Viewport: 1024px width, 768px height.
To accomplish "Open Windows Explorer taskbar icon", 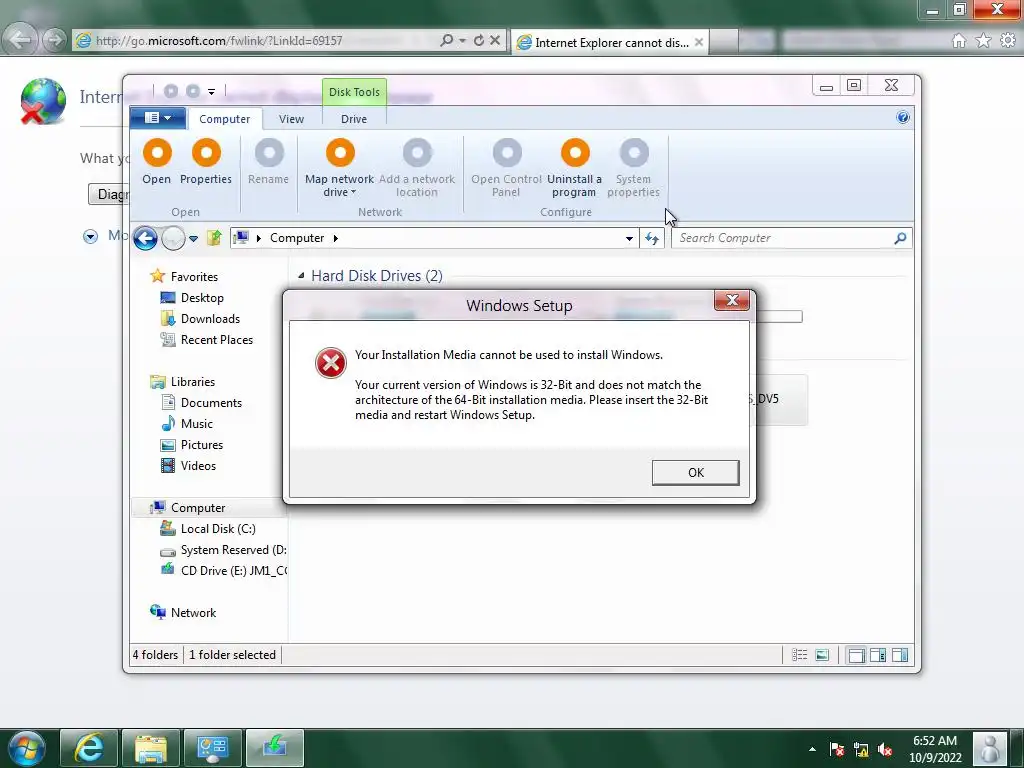I will click(x=151, y=748).
